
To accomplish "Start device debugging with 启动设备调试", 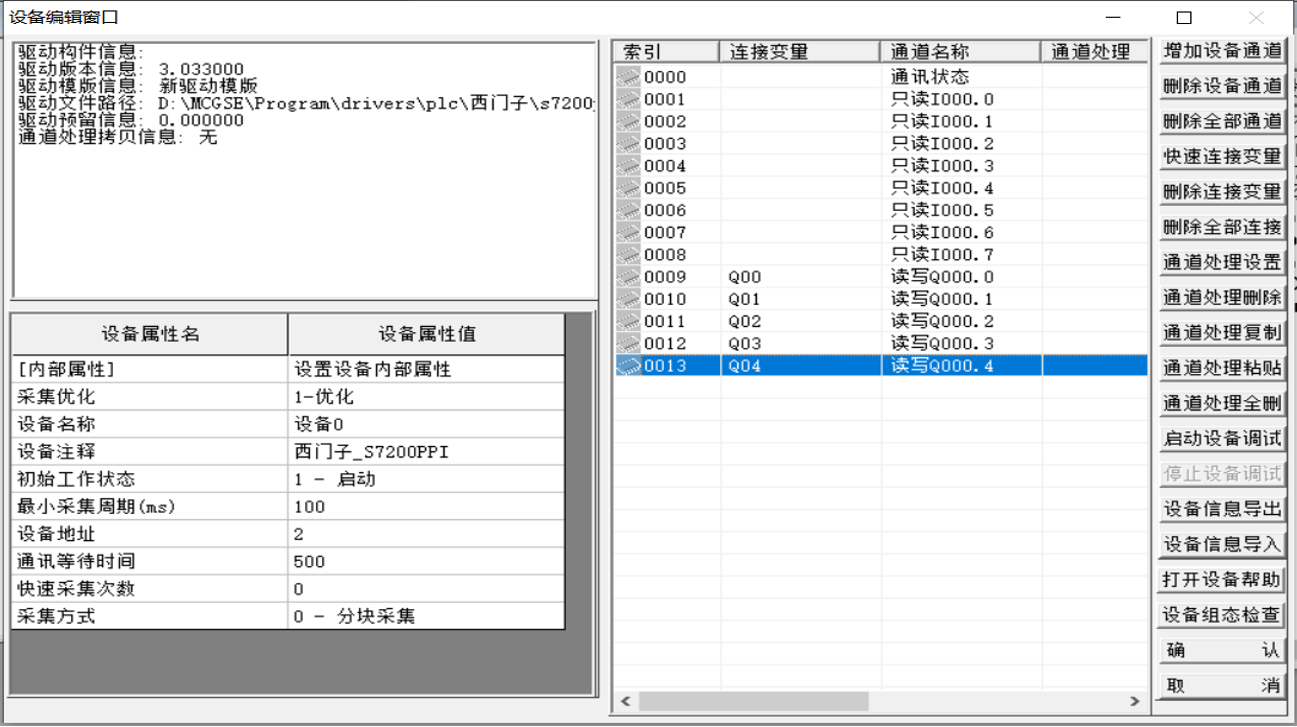I will pyautogui.click(x=1222, y=438).
